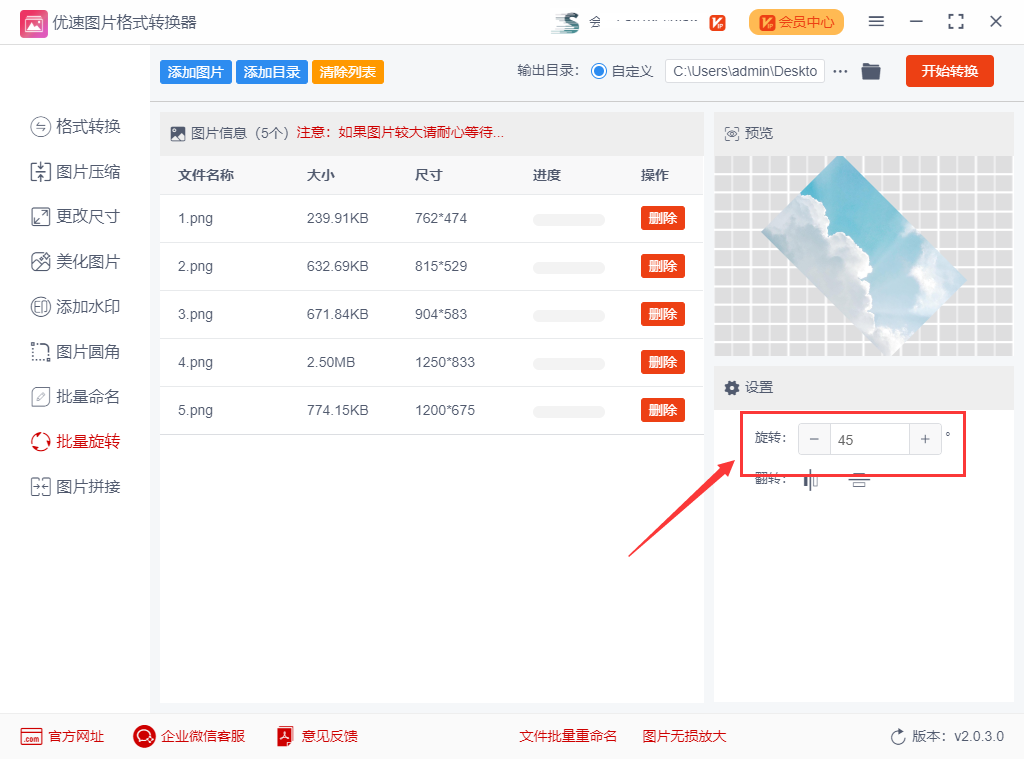
Task: Select the 自定义 output radio button
Action: coord(599,71)
